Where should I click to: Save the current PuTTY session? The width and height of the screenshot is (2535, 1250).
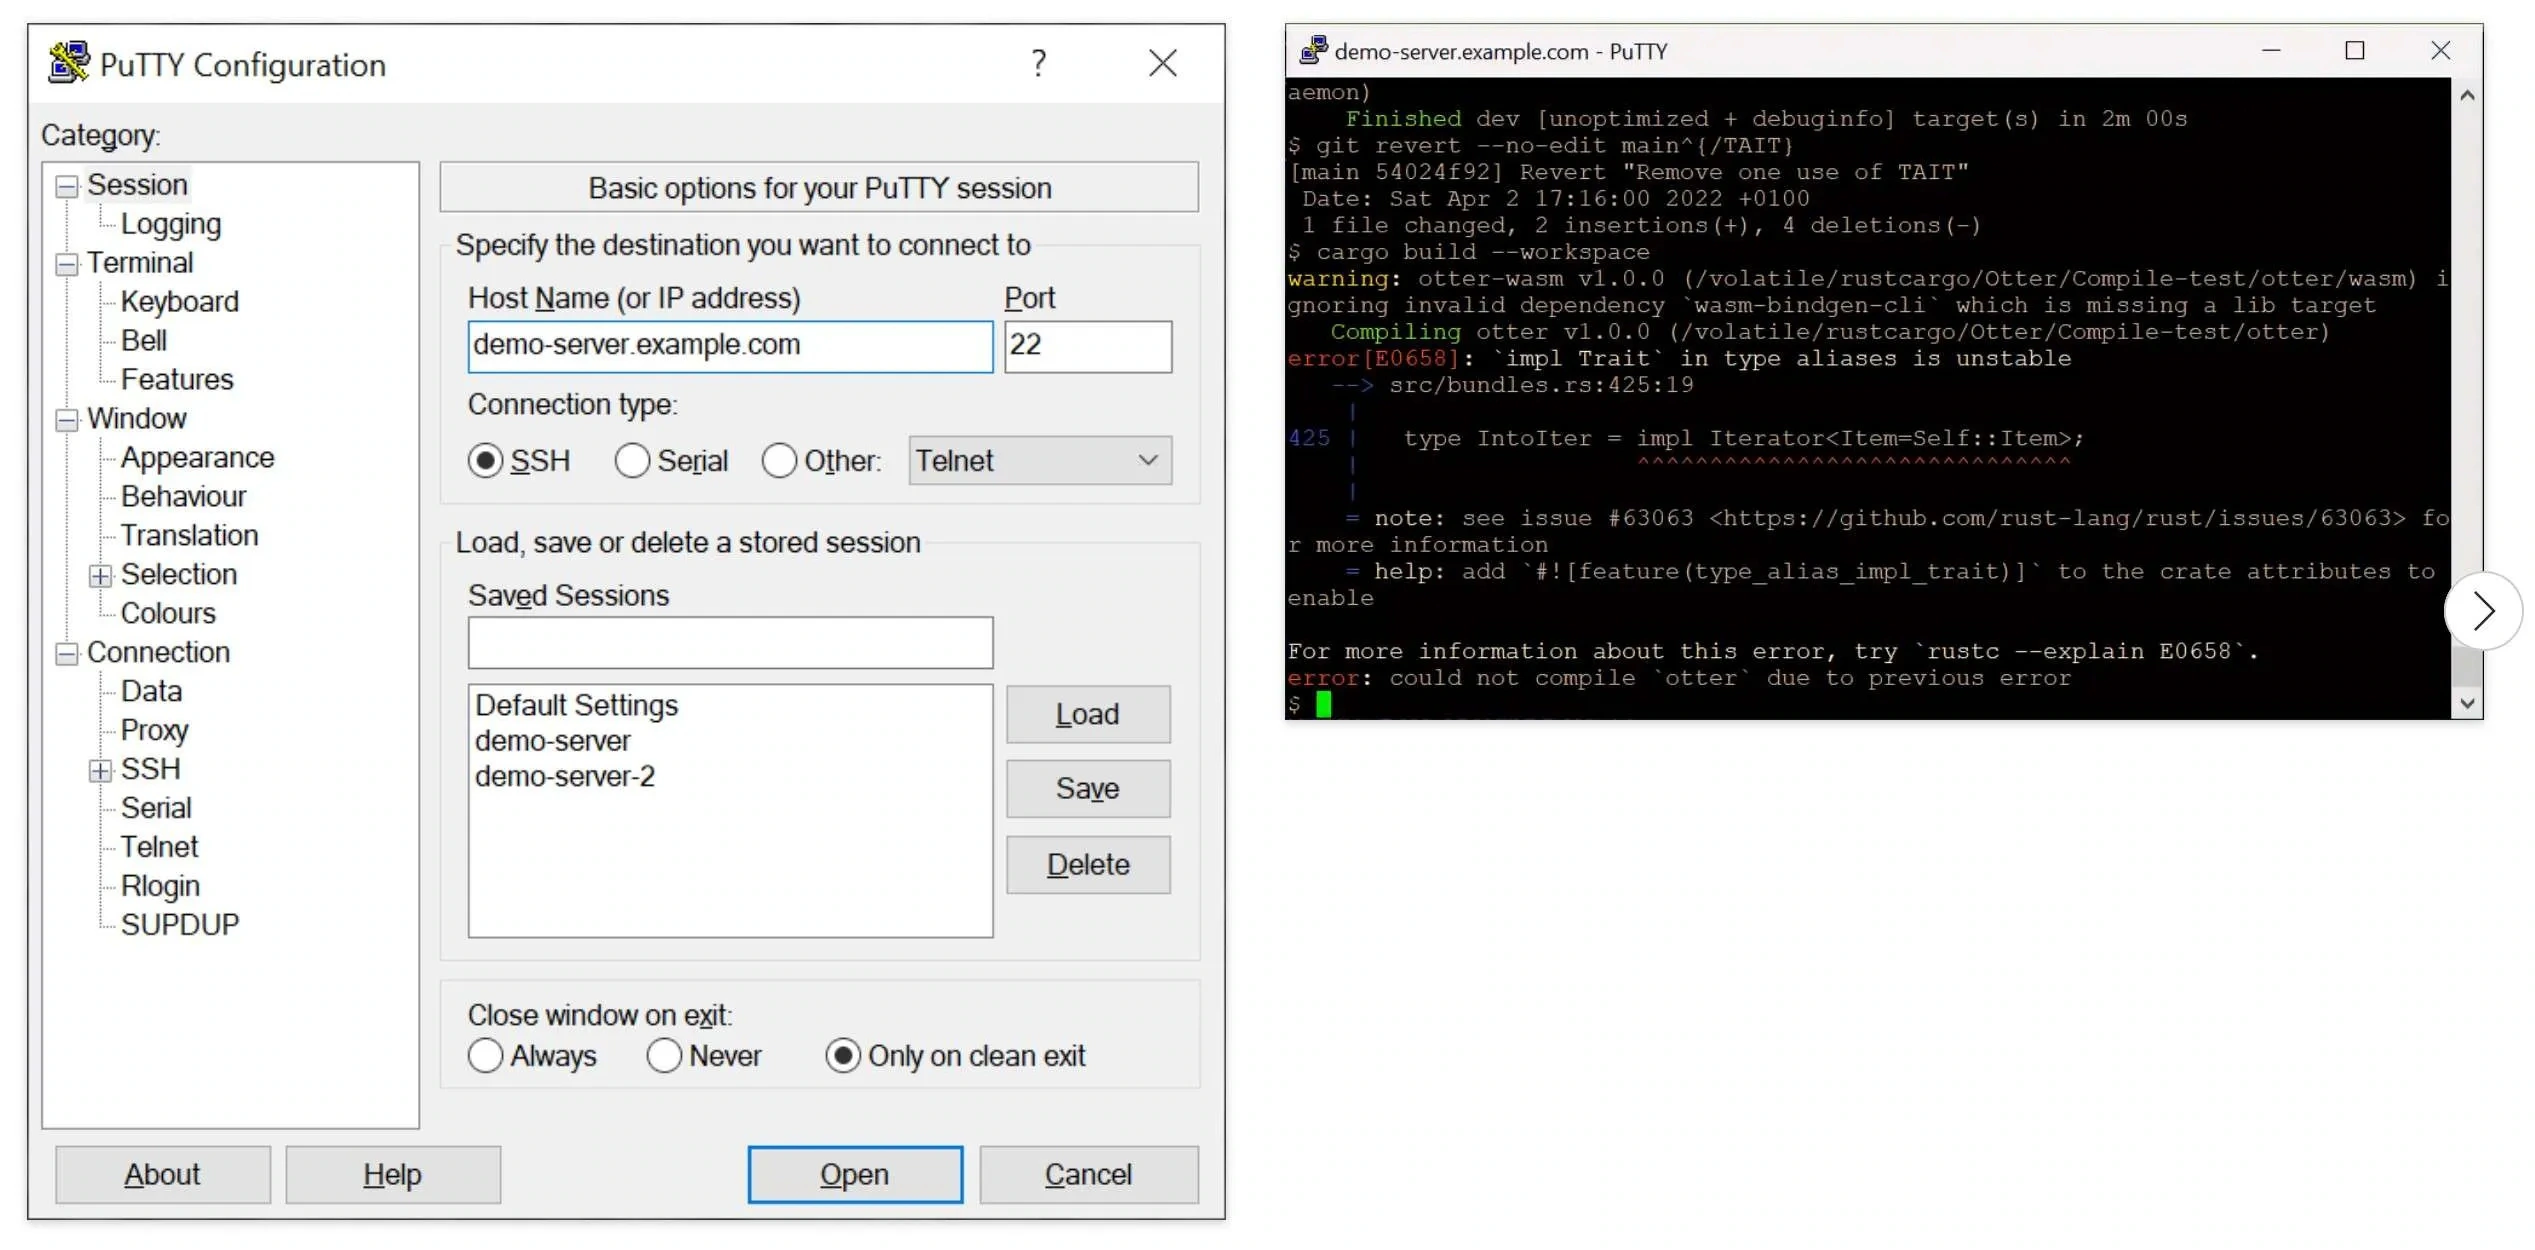[x=1091, y=789]
